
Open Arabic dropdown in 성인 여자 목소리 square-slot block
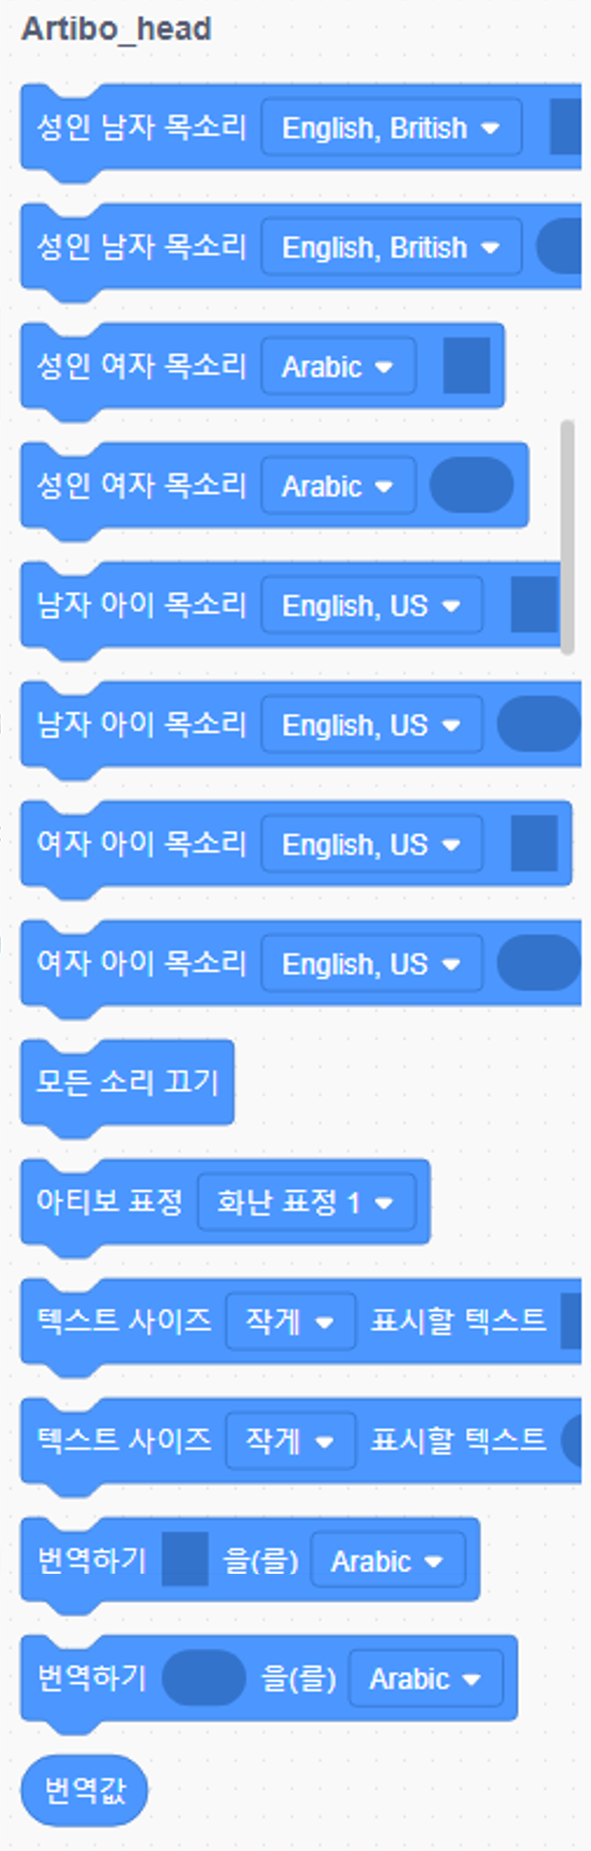338,367
